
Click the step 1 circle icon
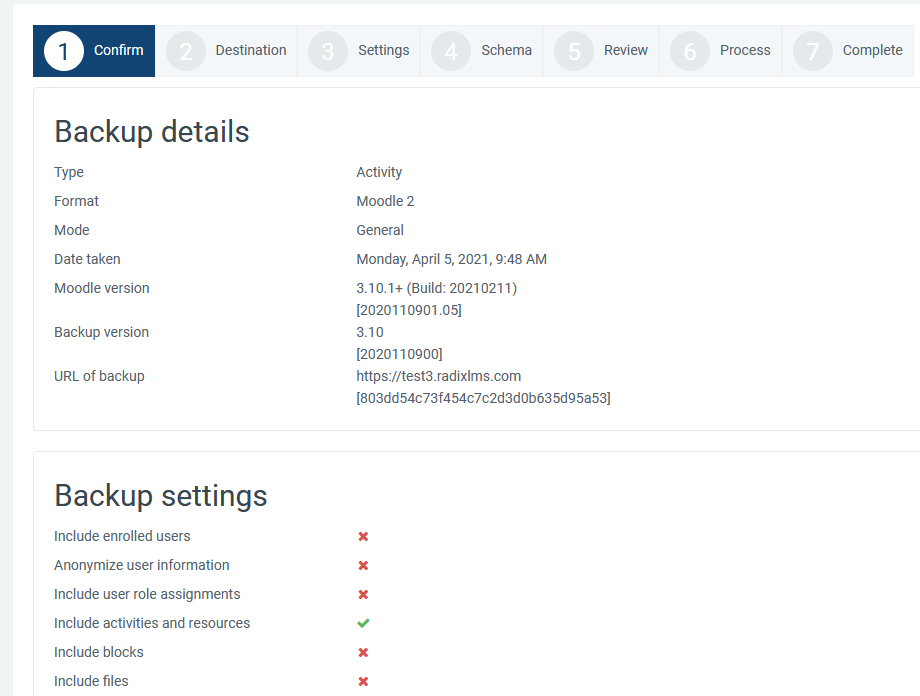pyautogui.click(x=64, y=51)
